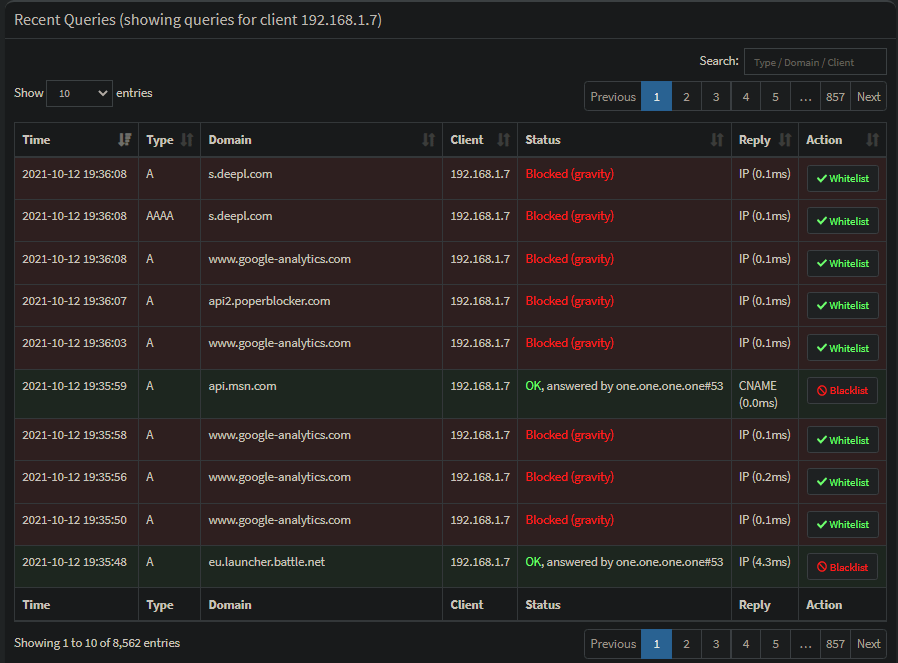
Task: Sort by Domain using its sort icon
Action: click(429, 140)
